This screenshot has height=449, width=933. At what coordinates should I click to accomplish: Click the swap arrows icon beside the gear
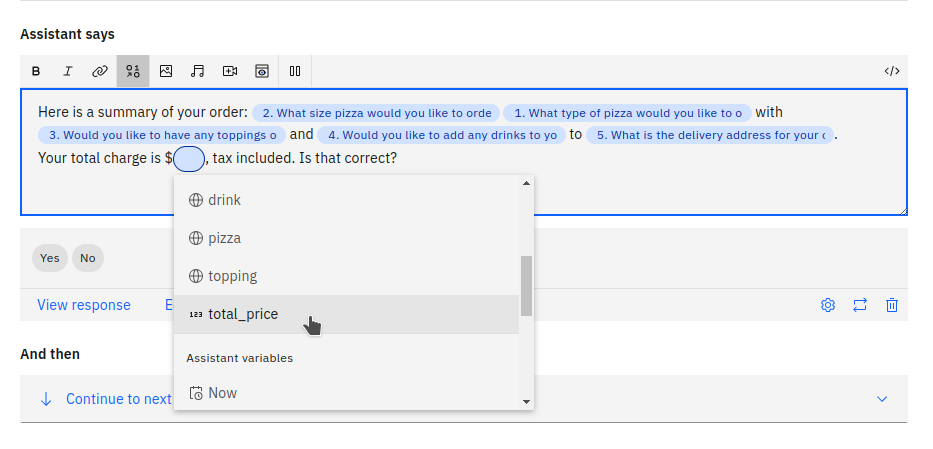pyautogui.click(x=860, y=305)
